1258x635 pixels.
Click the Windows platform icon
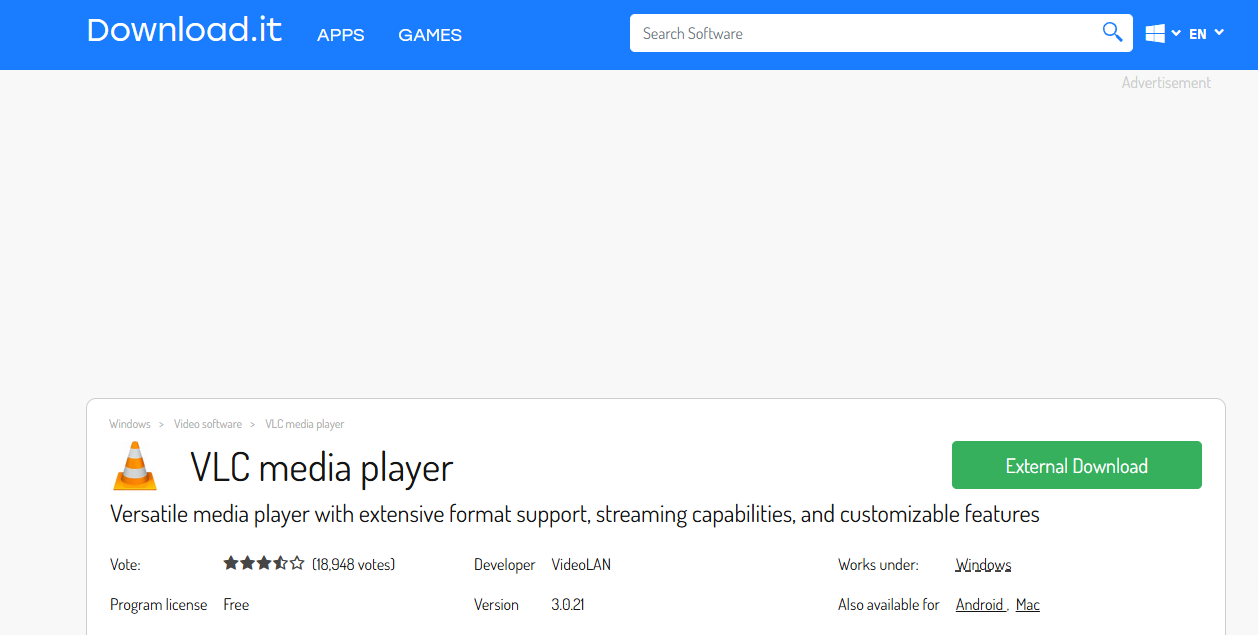1155,34
